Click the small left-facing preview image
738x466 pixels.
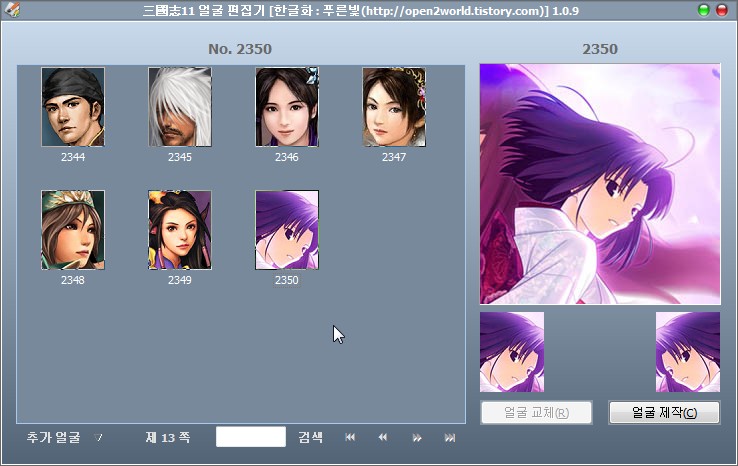pos(512,352)
